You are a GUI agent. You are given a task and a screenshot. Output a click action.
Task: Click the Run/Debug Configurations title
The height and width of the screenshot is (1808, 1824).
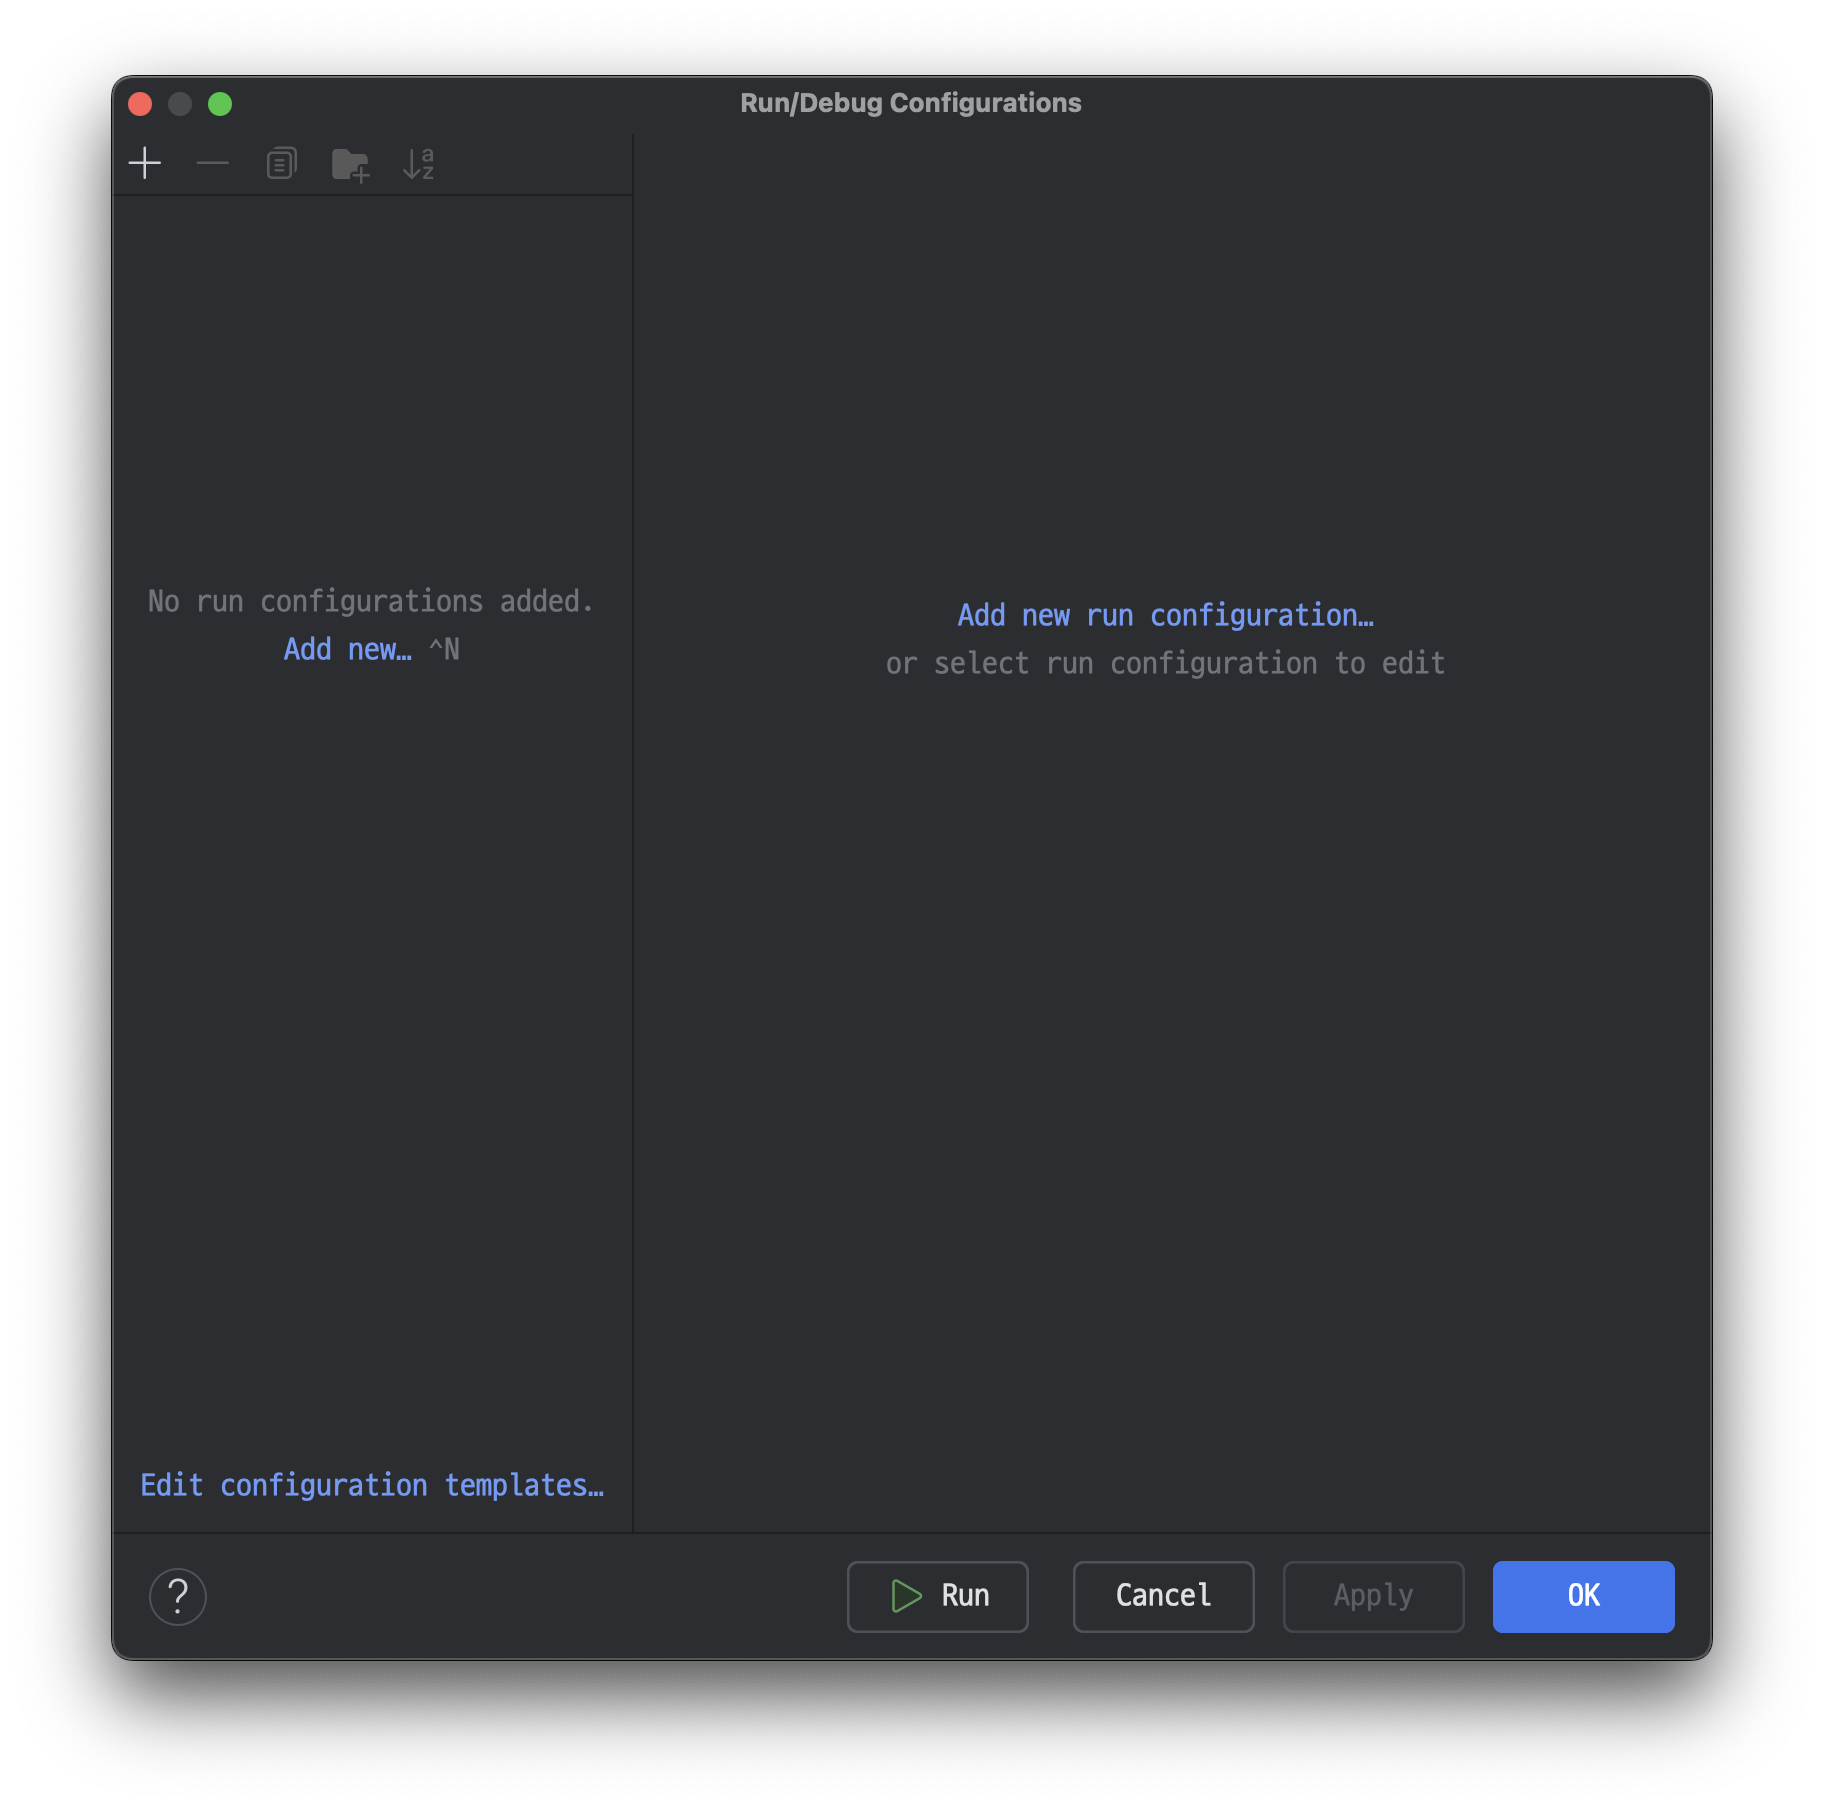coord(910,103)
